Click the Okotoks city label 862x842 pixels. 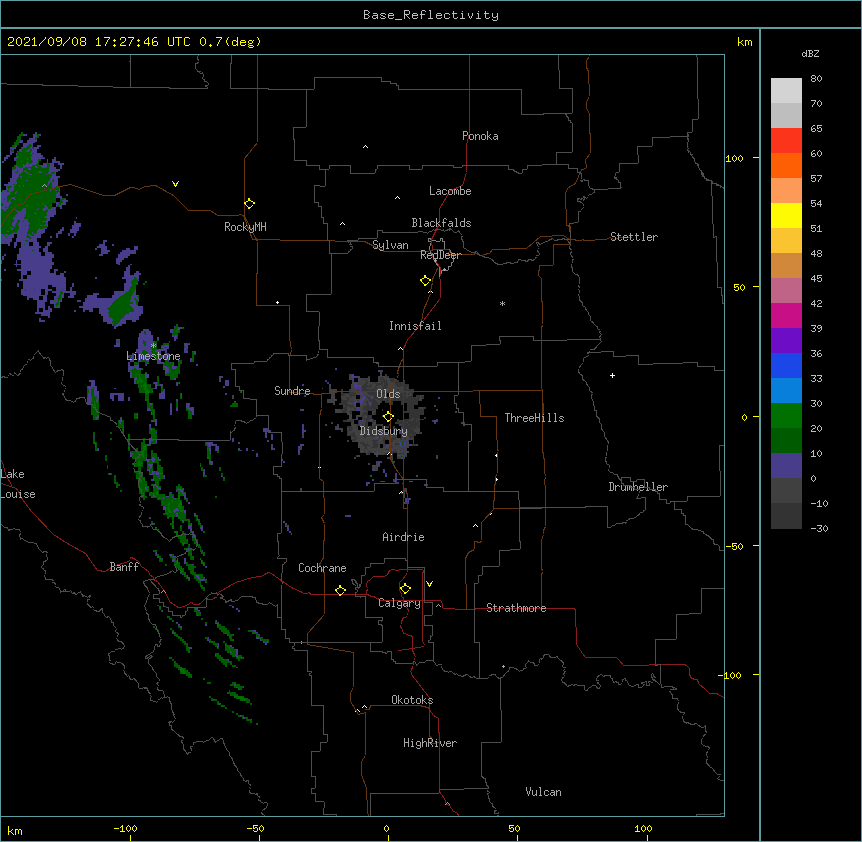(412, 700)
